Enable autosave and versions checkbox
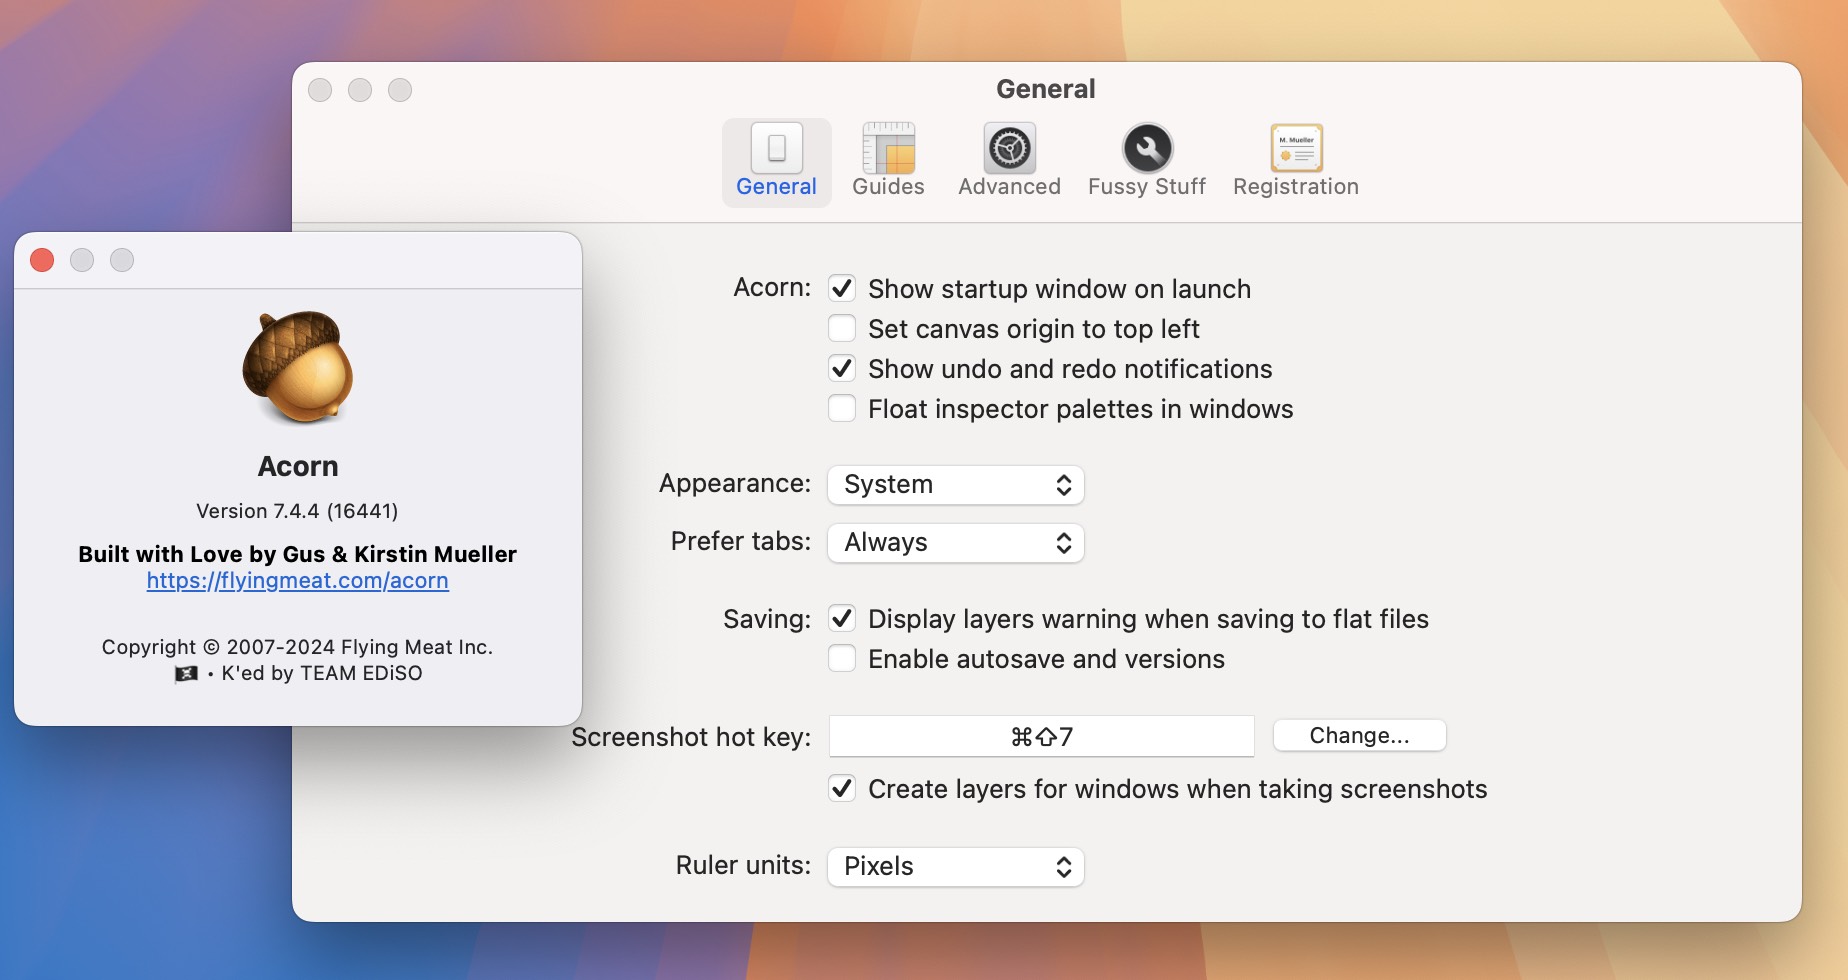The height and width of the screenshot is (980, 1848). click(x=842, y=659)
